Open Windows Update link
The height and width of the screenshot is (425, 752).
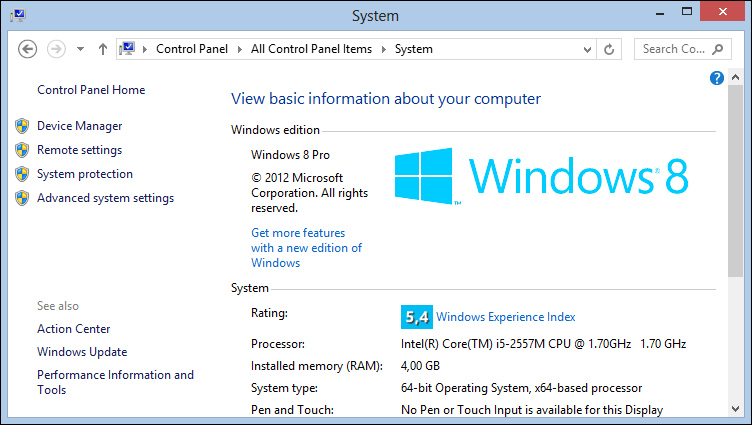click(82, 352)
